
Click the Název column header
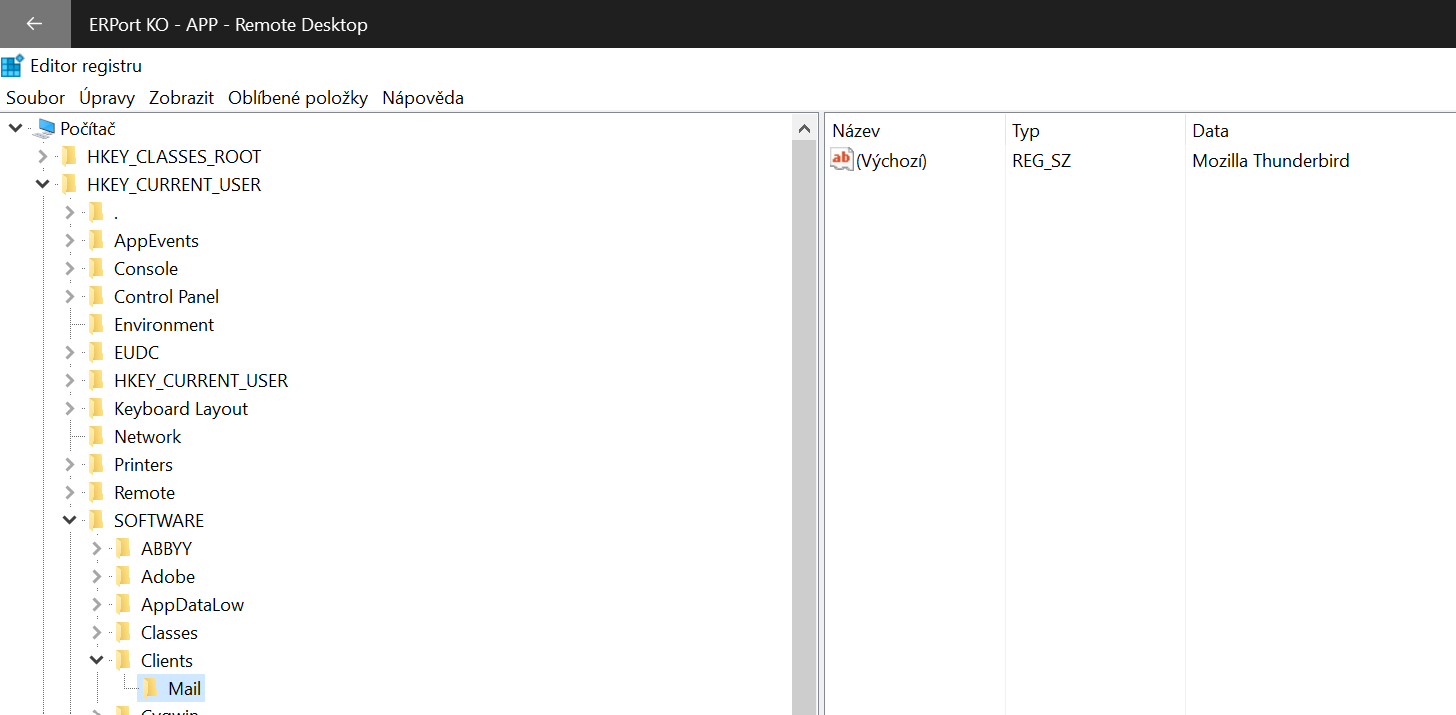click(x=856, y=131)
